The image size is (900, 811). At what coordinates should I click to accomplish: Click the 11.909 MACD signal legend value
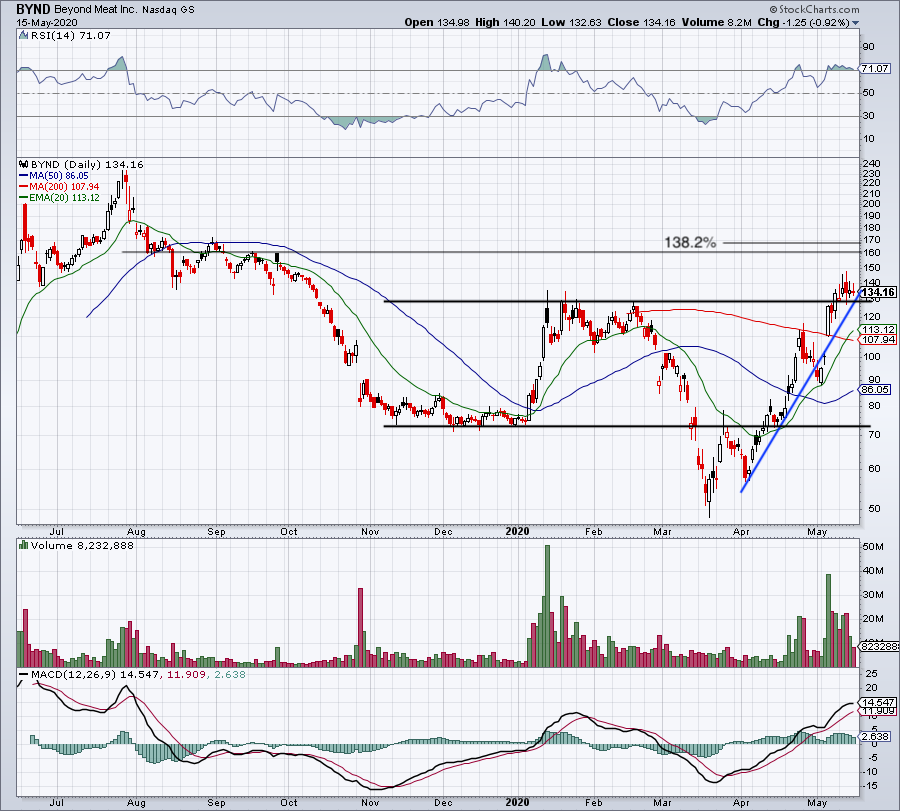point(186,674)
